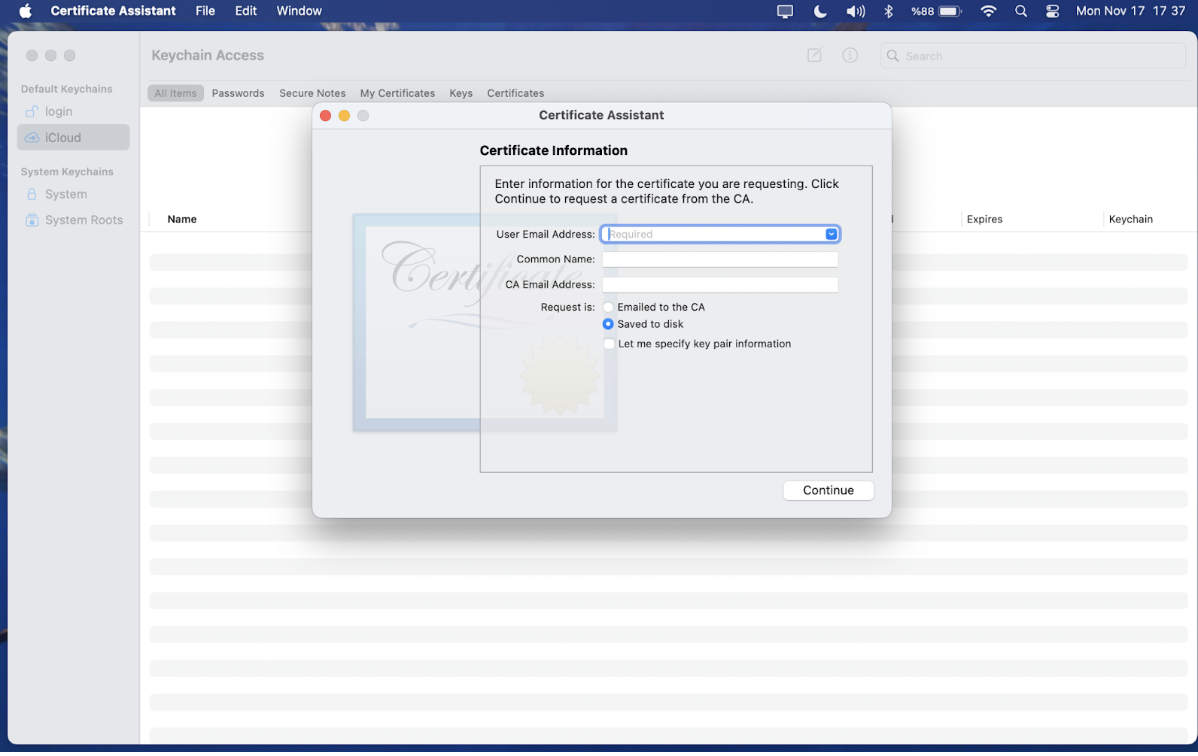Open the Window menu
The width and height of the screenshot is (1198, 756).
click(x=299, y=11)
